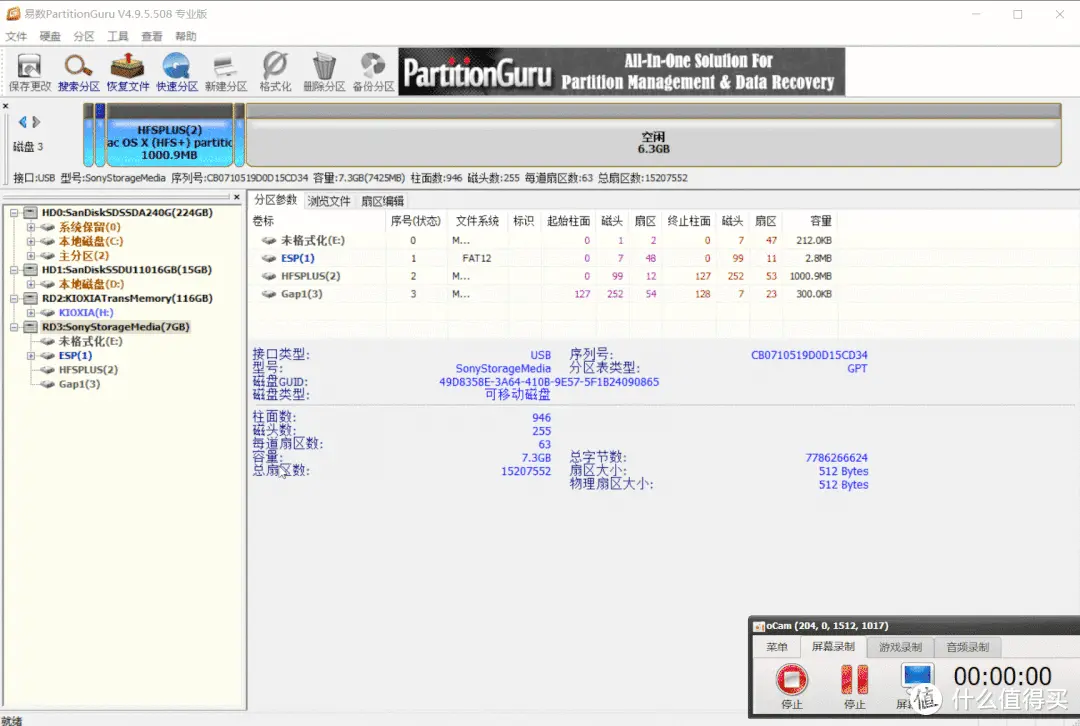The width and height of the screenshot is (1080, 726).
Task: Click the 卷标 column header
Action: click(263, 221)
